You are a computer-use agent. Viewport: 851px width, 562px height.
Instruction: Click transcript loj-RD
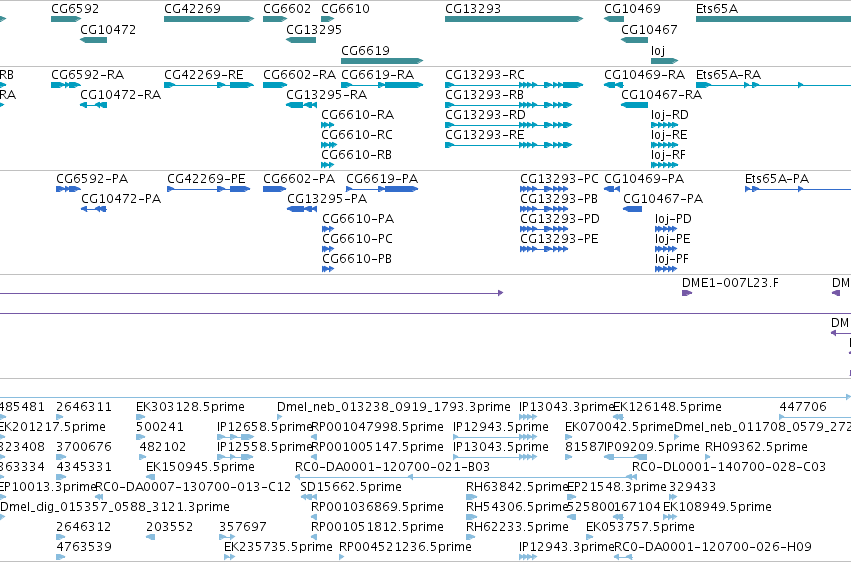coord(670,115)
